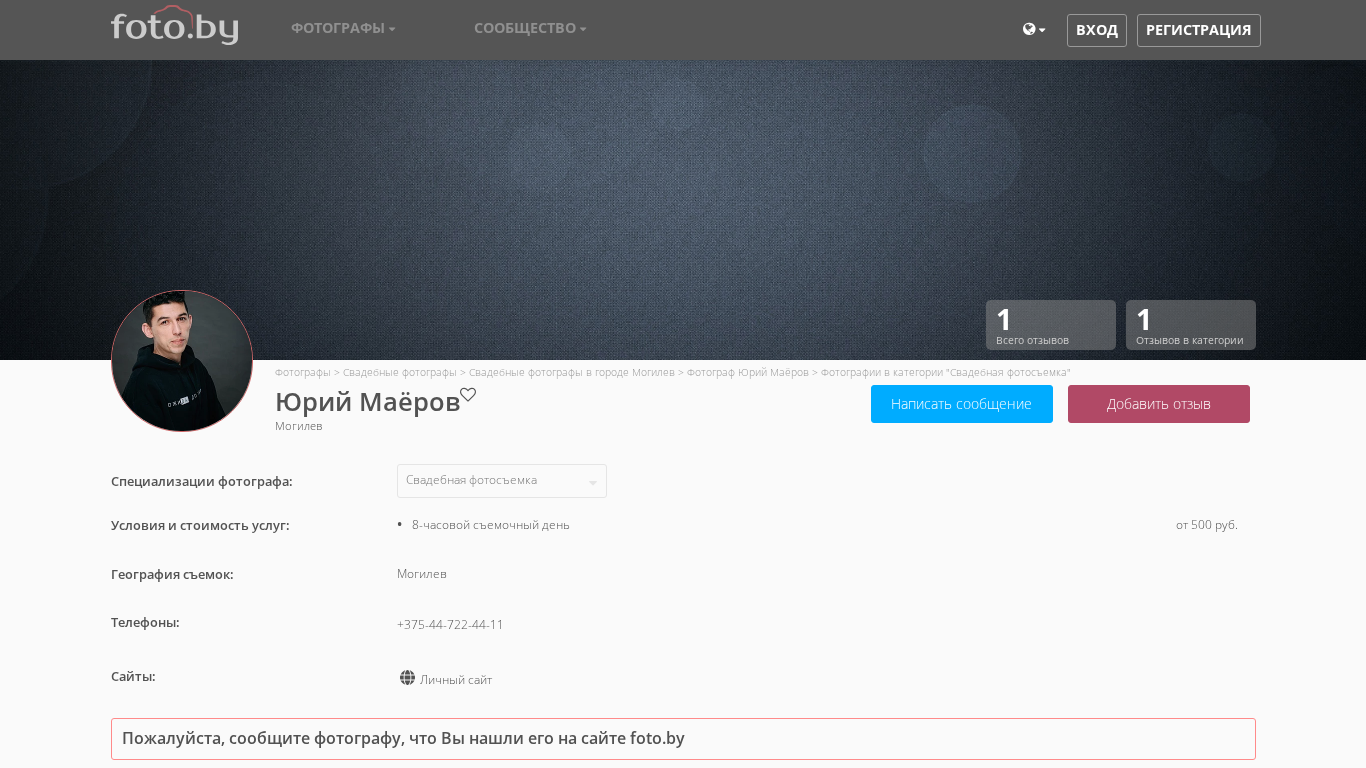View the Всего отзывов counter
1366x768 pixels.
tap(1050, 325)
